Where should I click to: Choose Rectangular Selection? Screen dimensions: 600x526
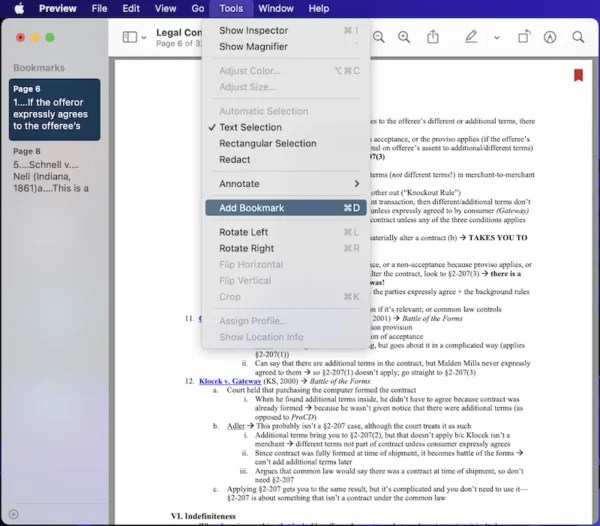[285, 143]
